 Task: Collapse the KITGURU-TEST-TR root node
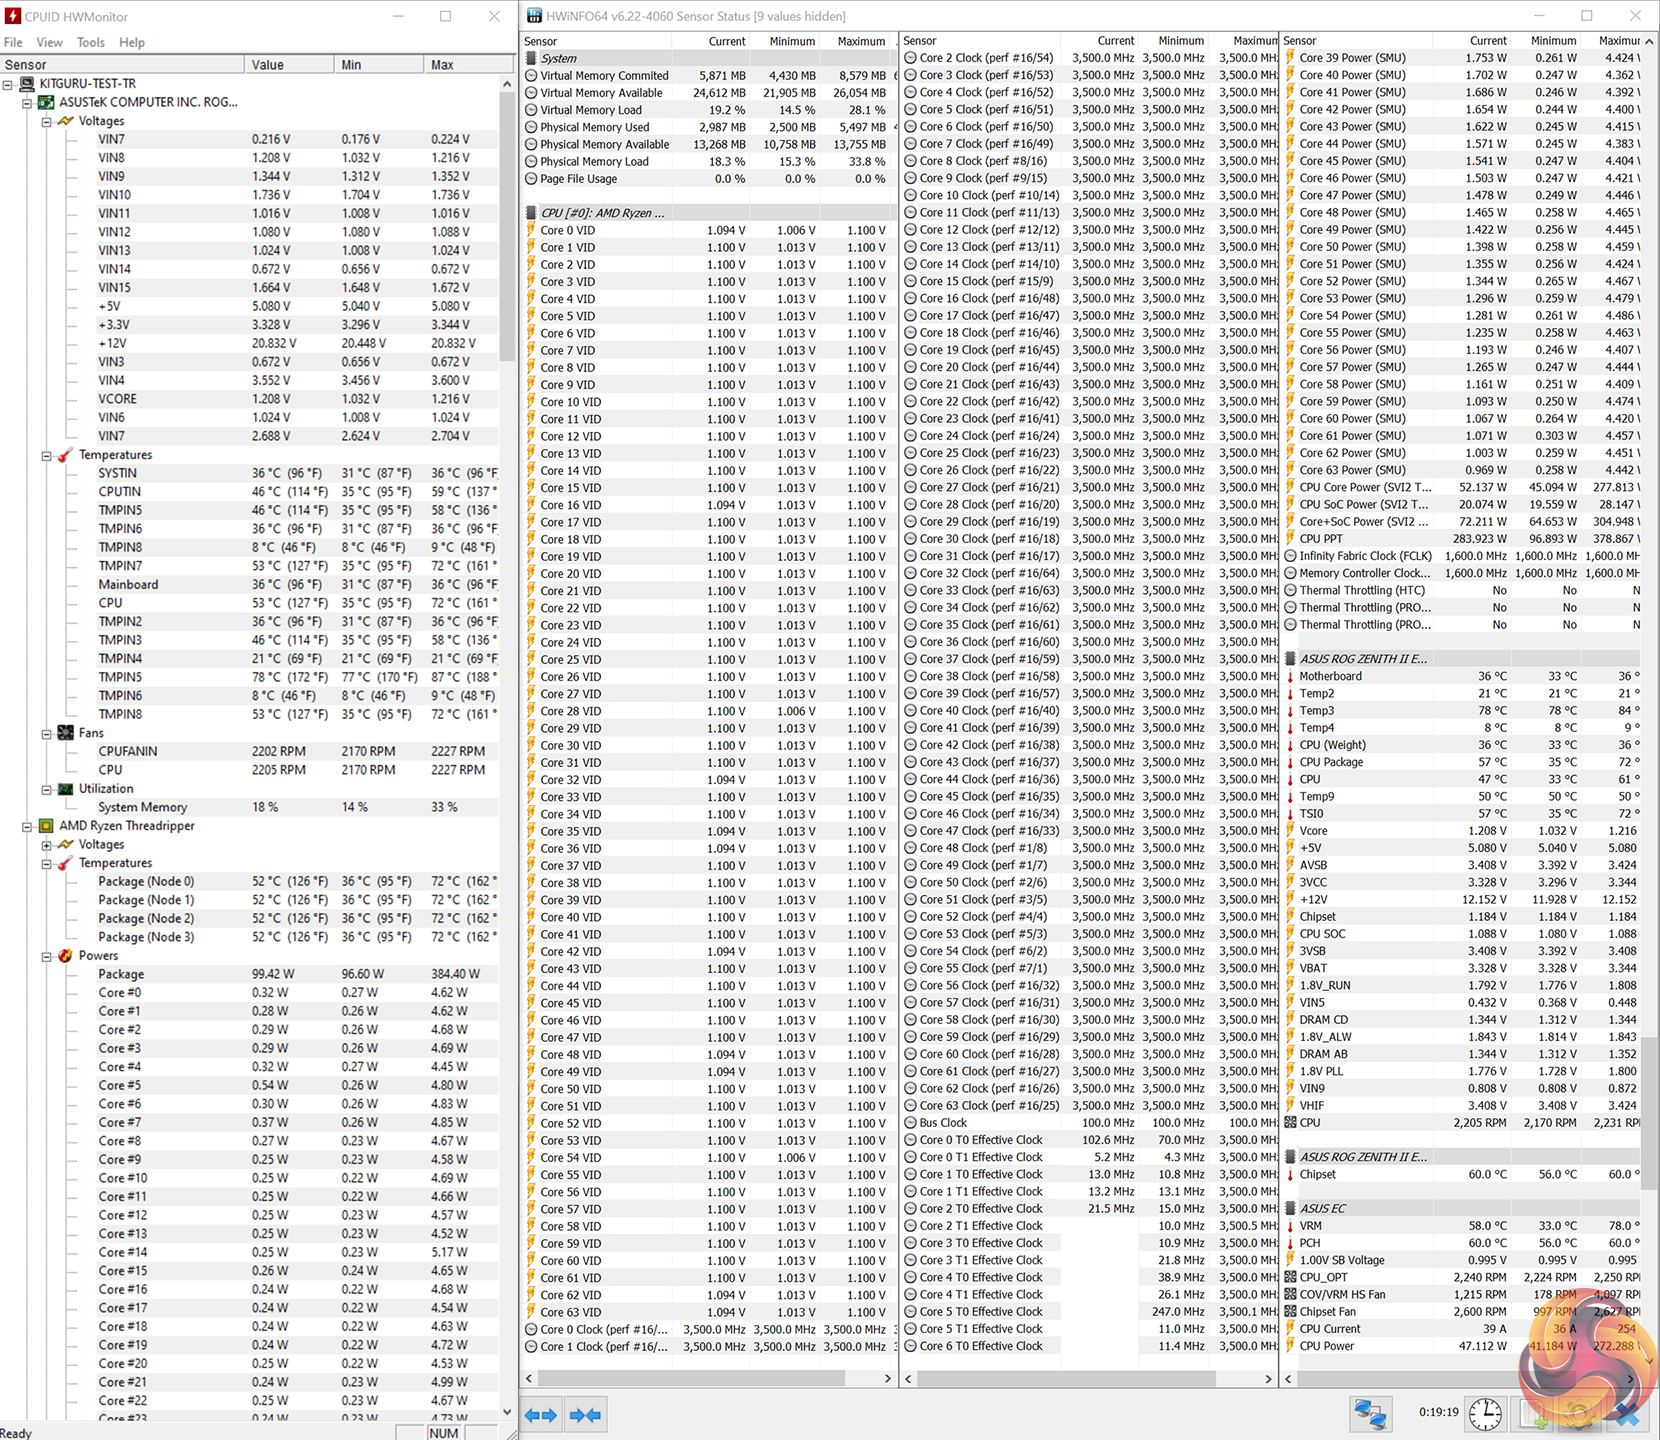pos(8,84)
